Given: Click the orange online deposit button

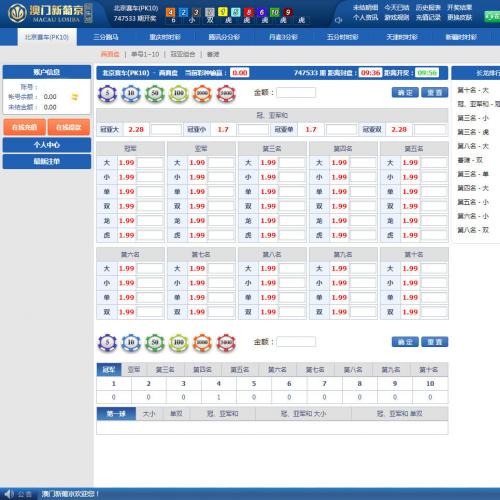Looking at the screenshot, I should [24, 127].
